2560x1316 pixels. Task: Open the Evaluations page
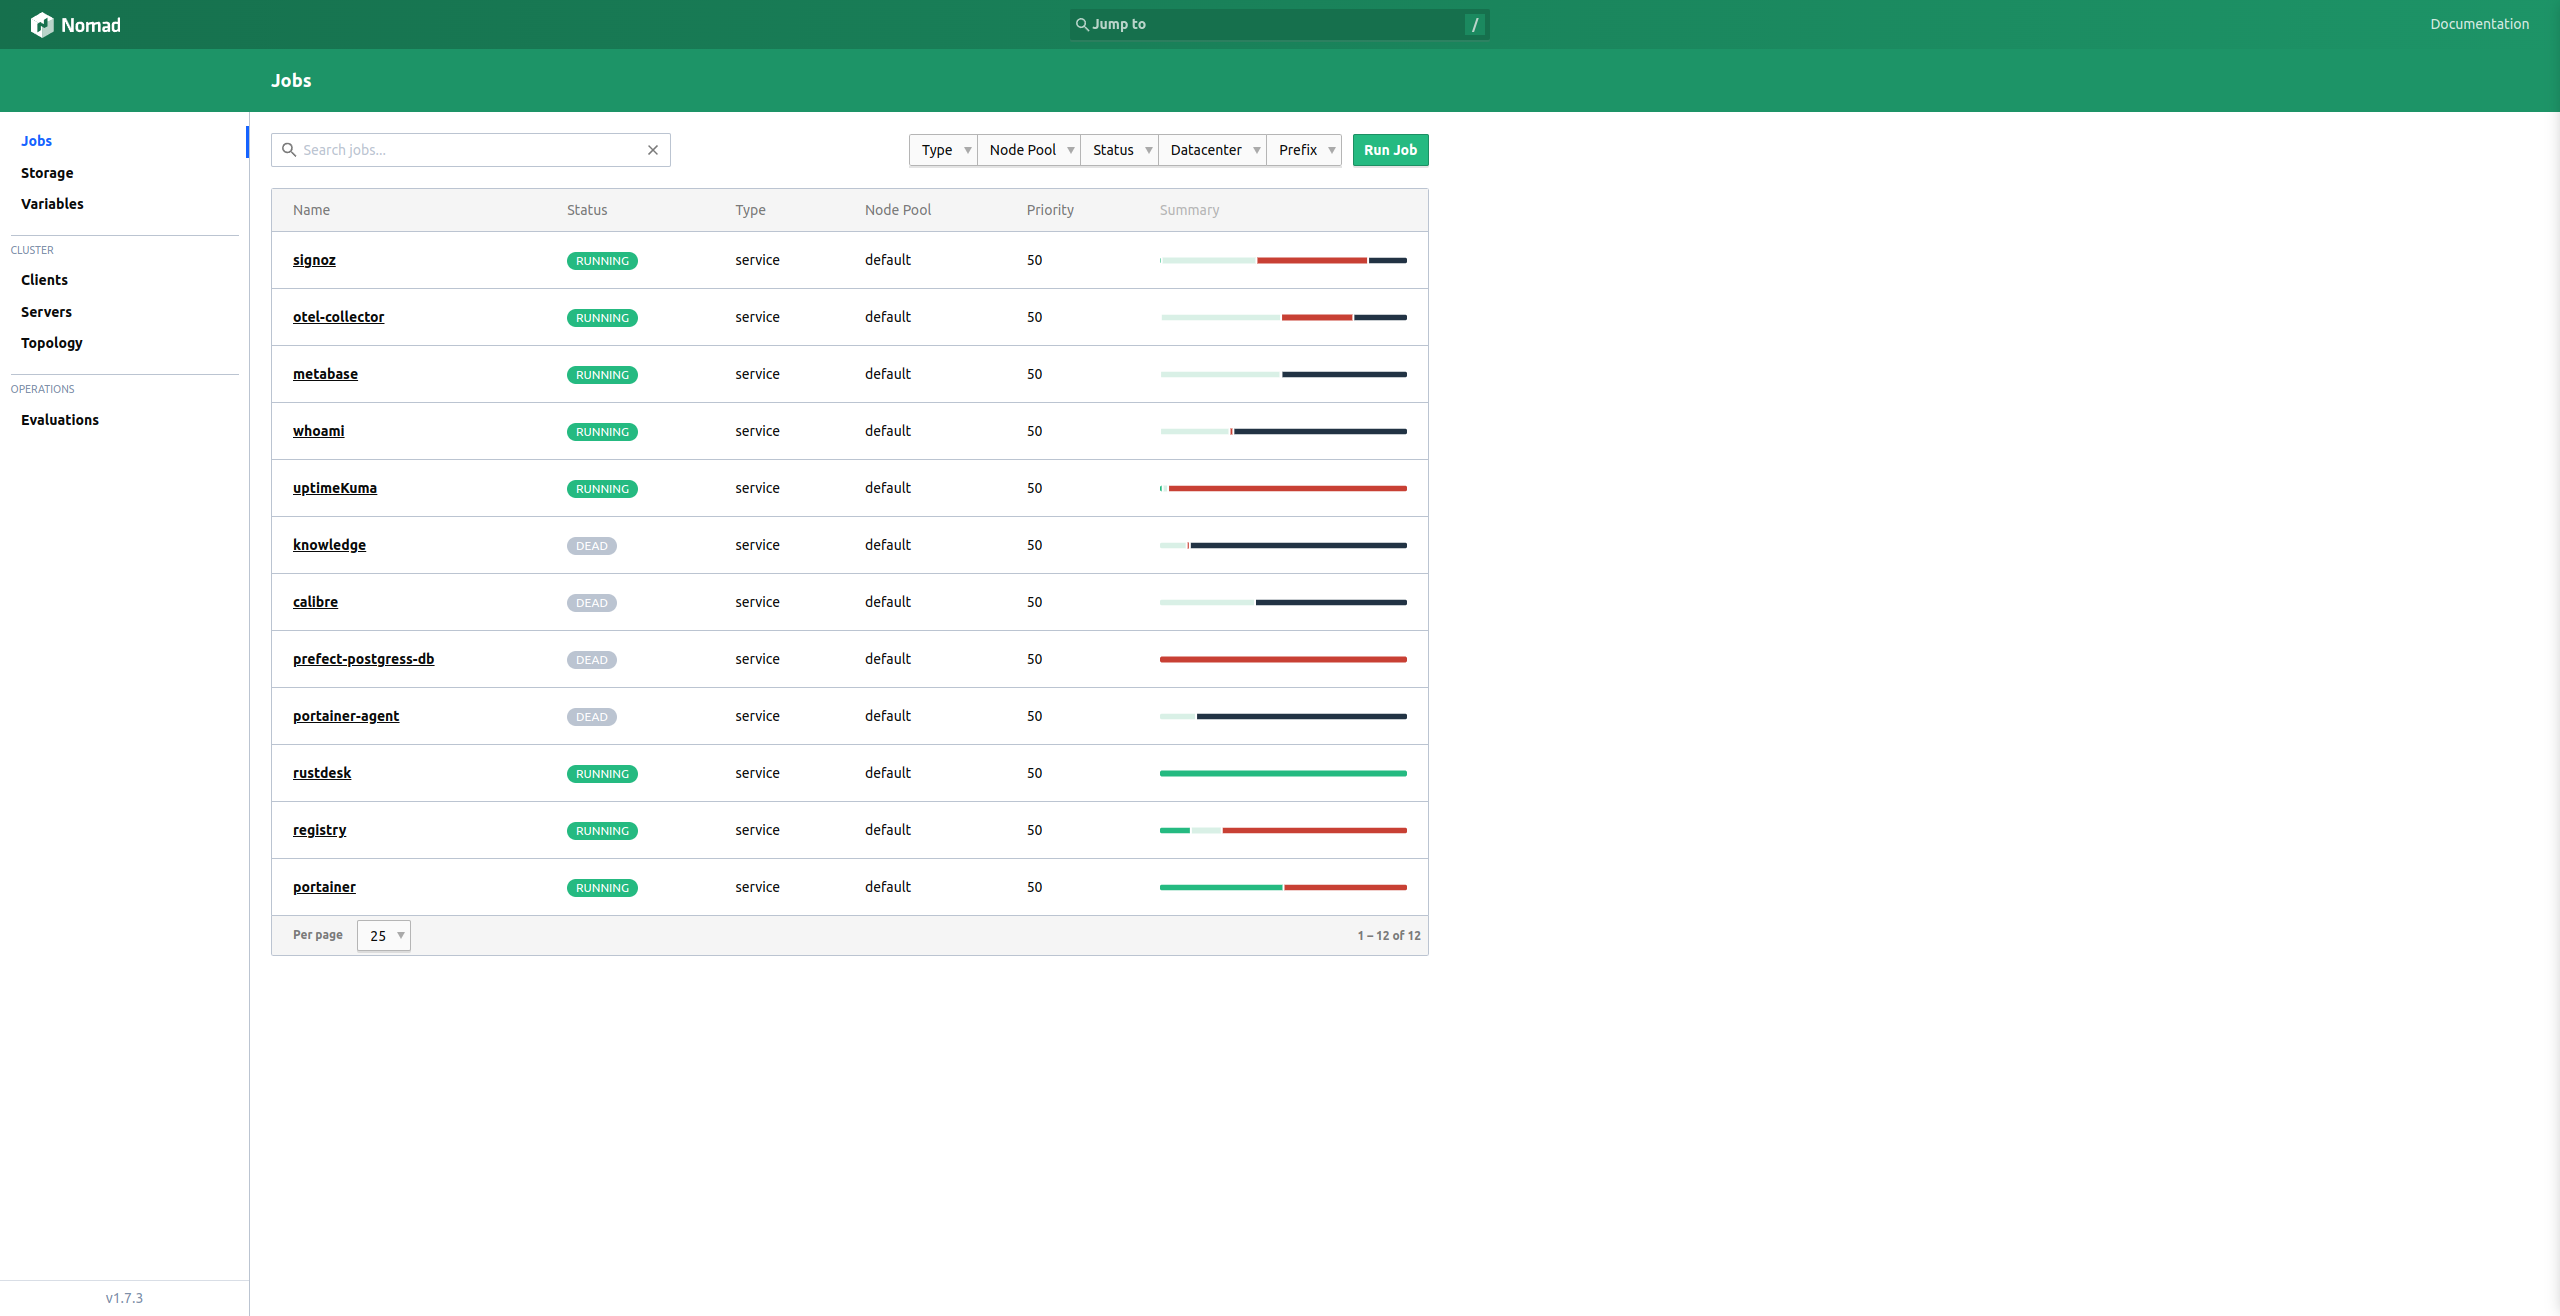tap(60, 420)
